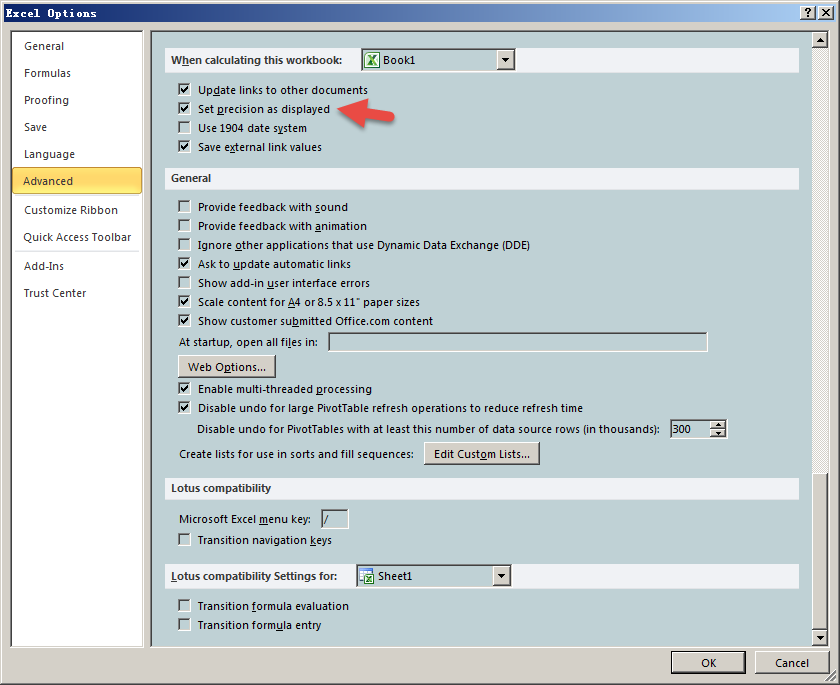Screen dimensions: 840x685
Task: Click the Microsoft Excel menu key field
Action: point(335,519)
